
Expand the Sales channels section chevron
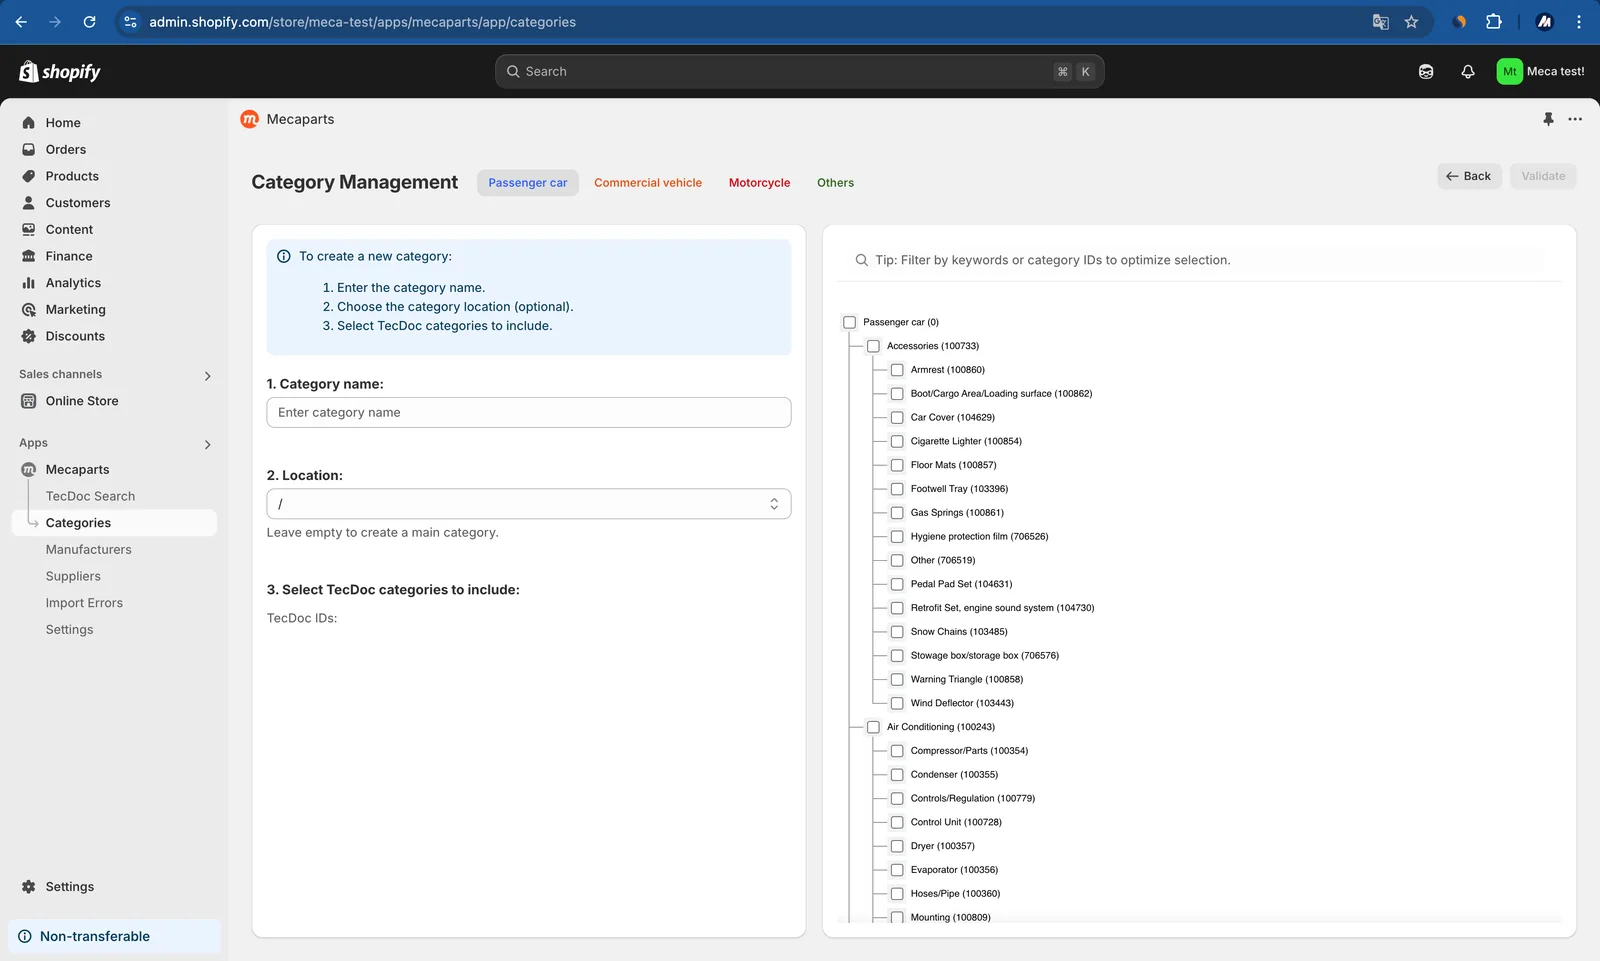point(207,376)
